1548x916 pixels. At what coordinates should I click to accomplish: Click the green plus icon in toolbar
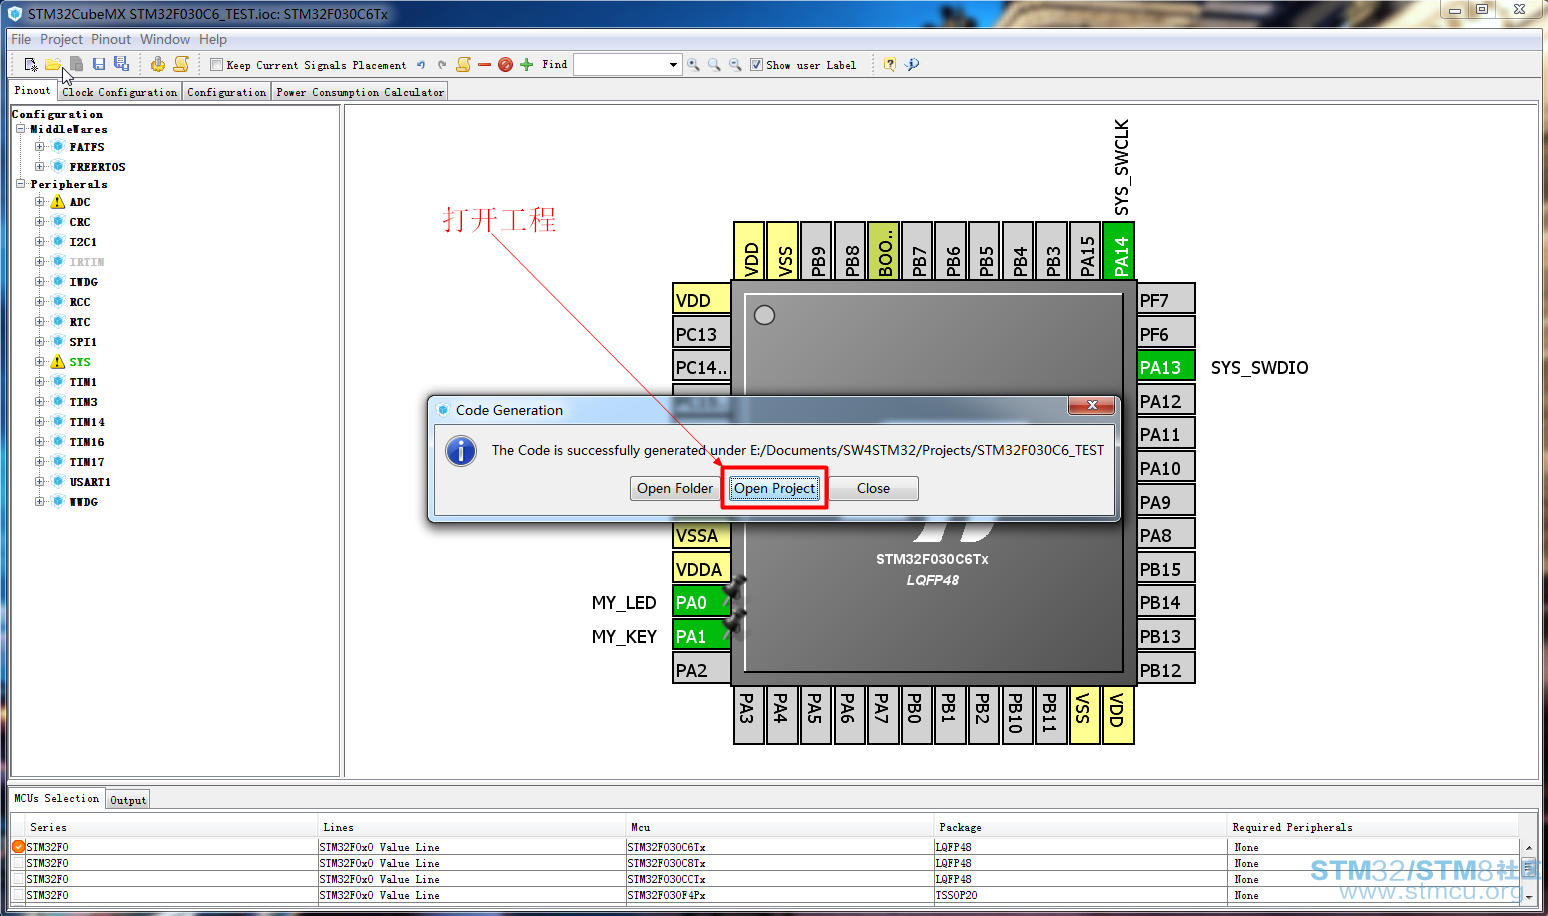(527, 65)
